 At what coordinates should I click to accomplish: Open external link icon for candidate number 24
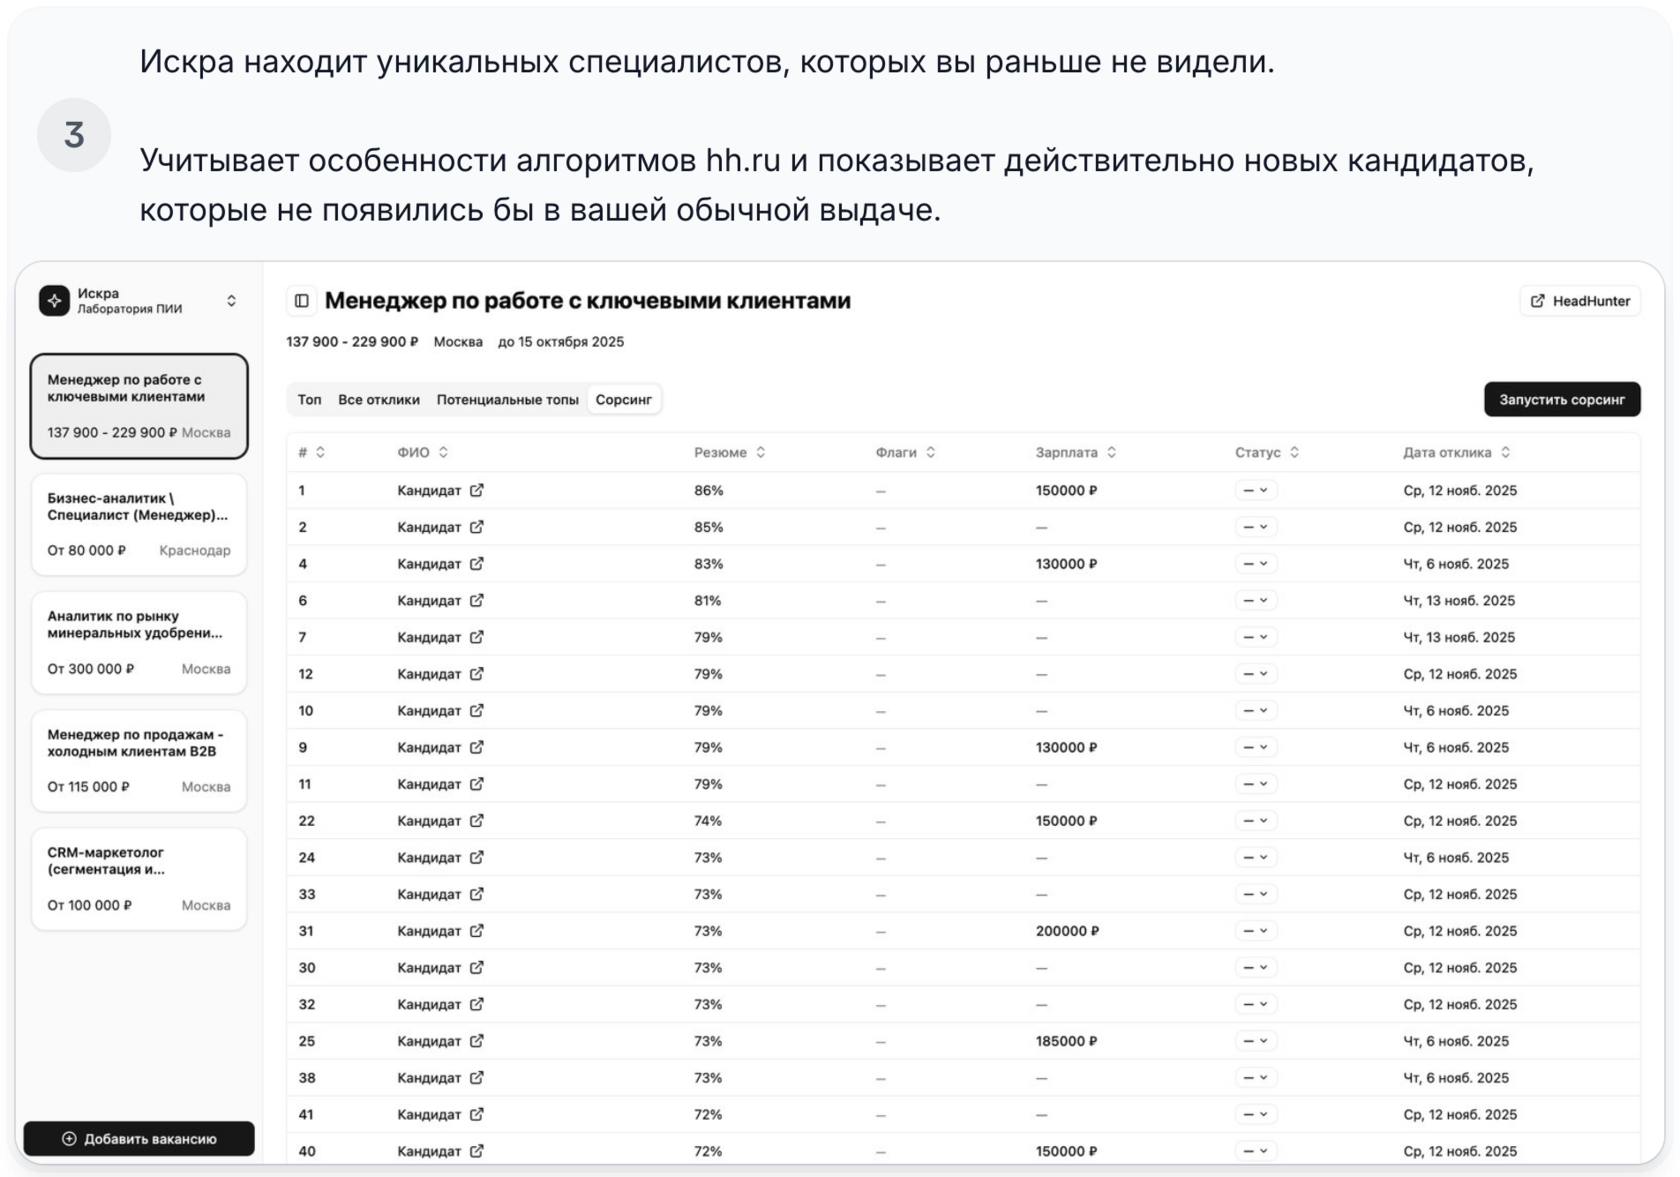point(477,857)
